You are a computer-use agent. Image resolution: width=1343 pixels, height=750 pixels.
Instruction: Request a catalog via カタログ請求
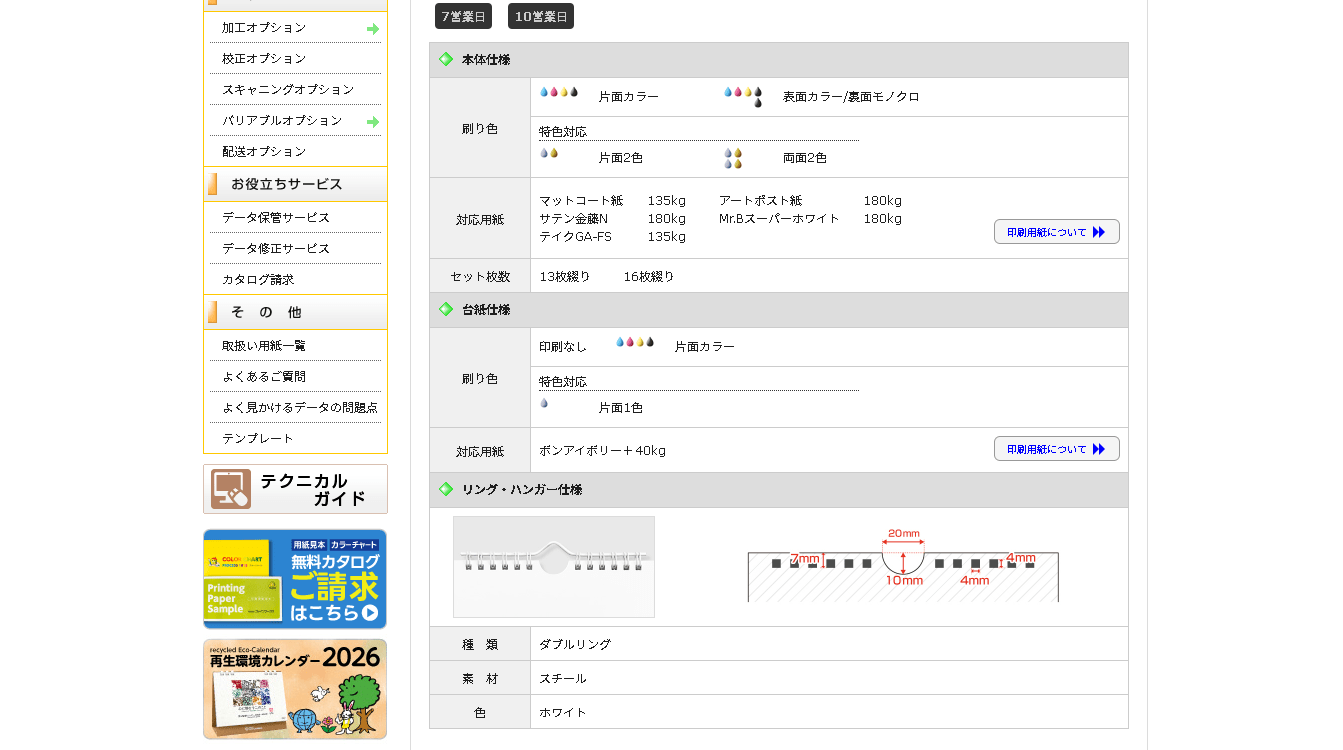click(x=258, y=280)
